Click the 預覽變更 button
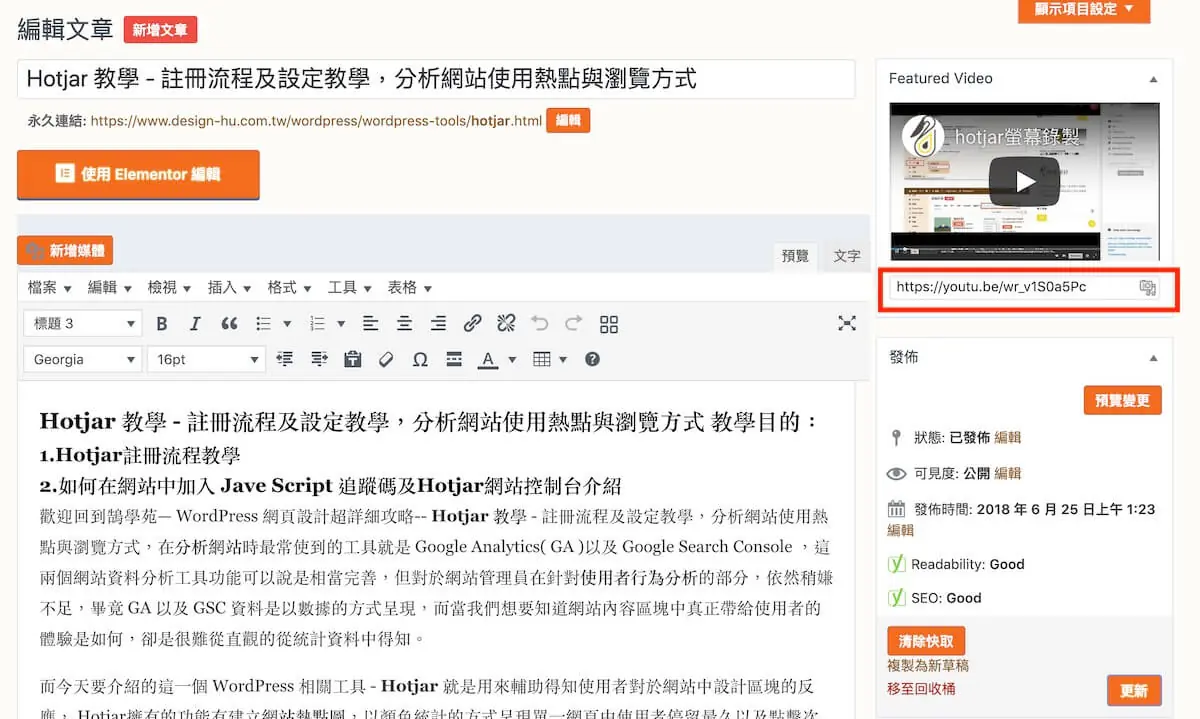1200x719 pixels. pyautogui.click(x=1122, y=401)
